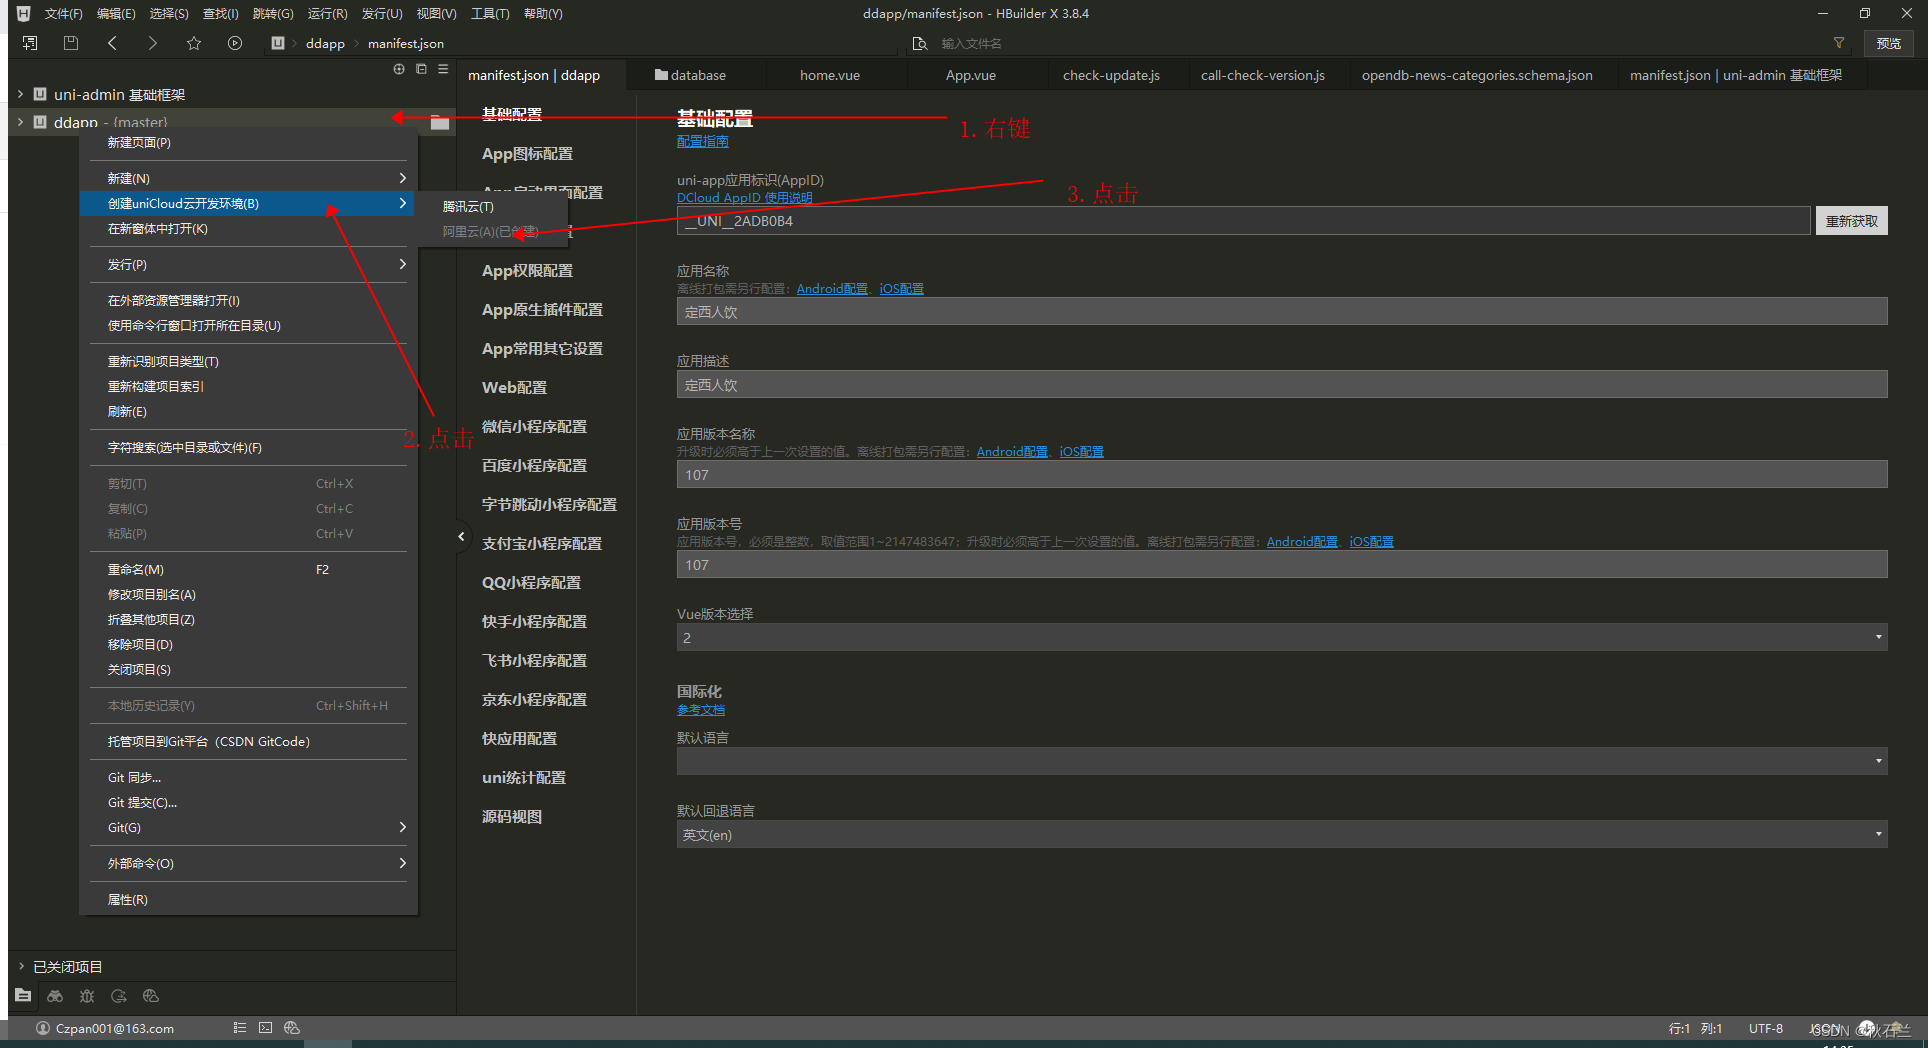
Task: Open the Git(G) submenu
Action: [248, 827]
